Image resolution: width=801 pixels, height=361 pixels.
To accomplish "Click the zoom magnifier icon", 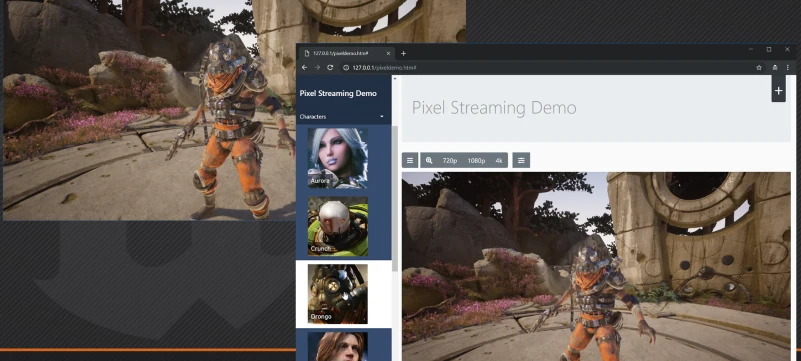I will click(x=429, y=160).
